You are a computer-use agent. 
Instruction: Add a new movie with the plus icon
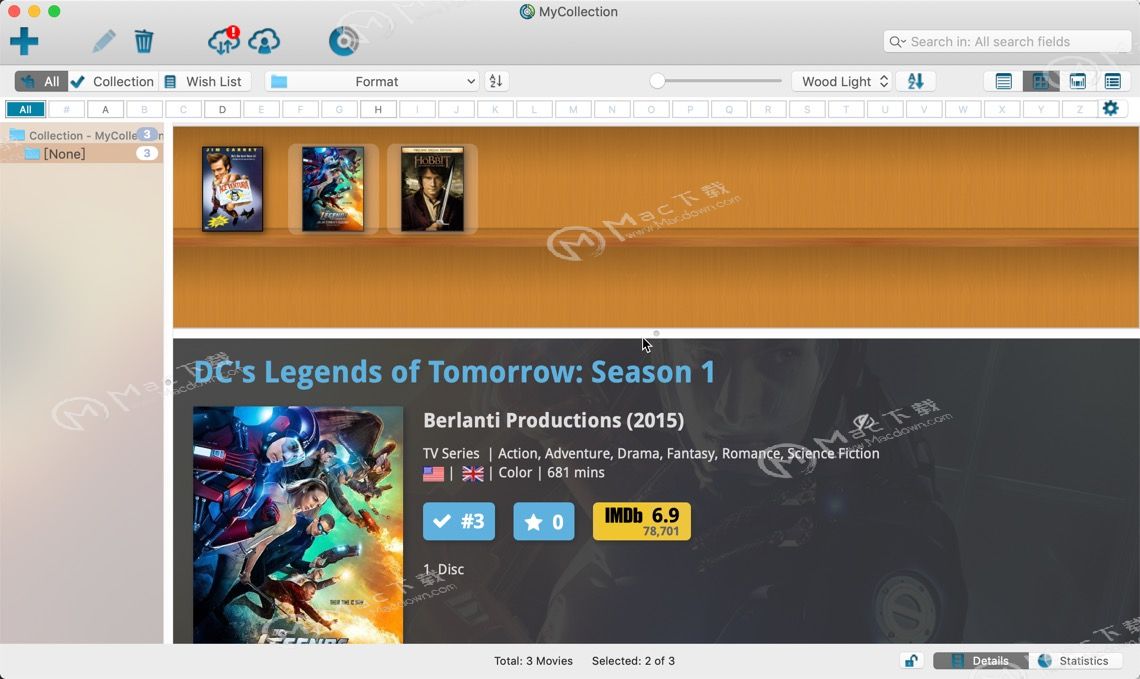(24, 41)
